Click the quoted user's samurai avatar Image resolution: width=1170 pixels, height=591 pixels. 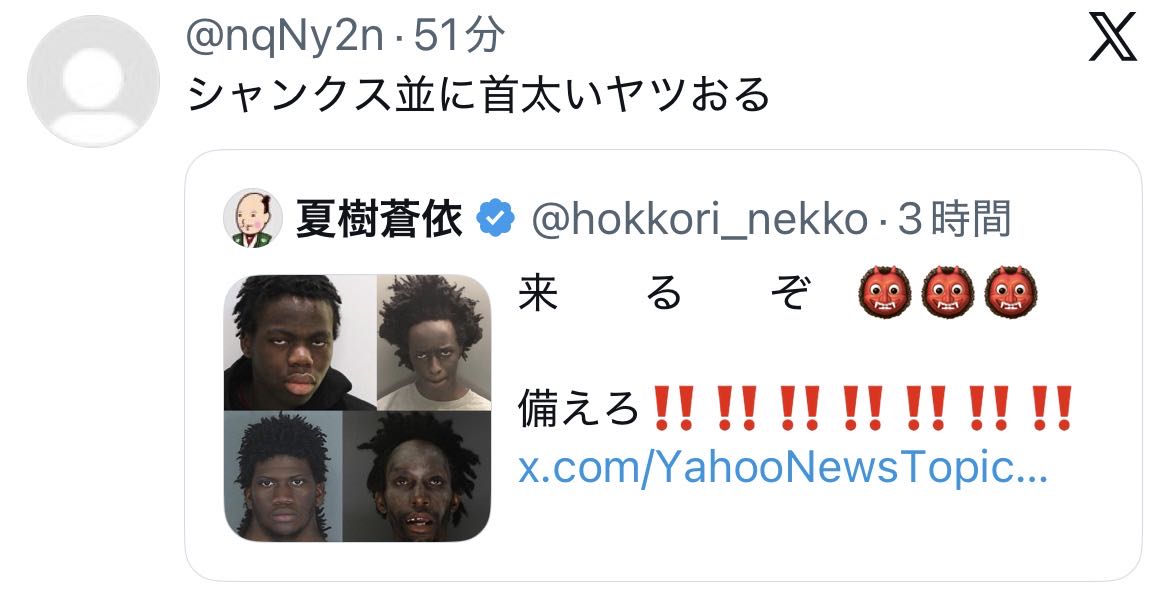[x=253, y=219]
